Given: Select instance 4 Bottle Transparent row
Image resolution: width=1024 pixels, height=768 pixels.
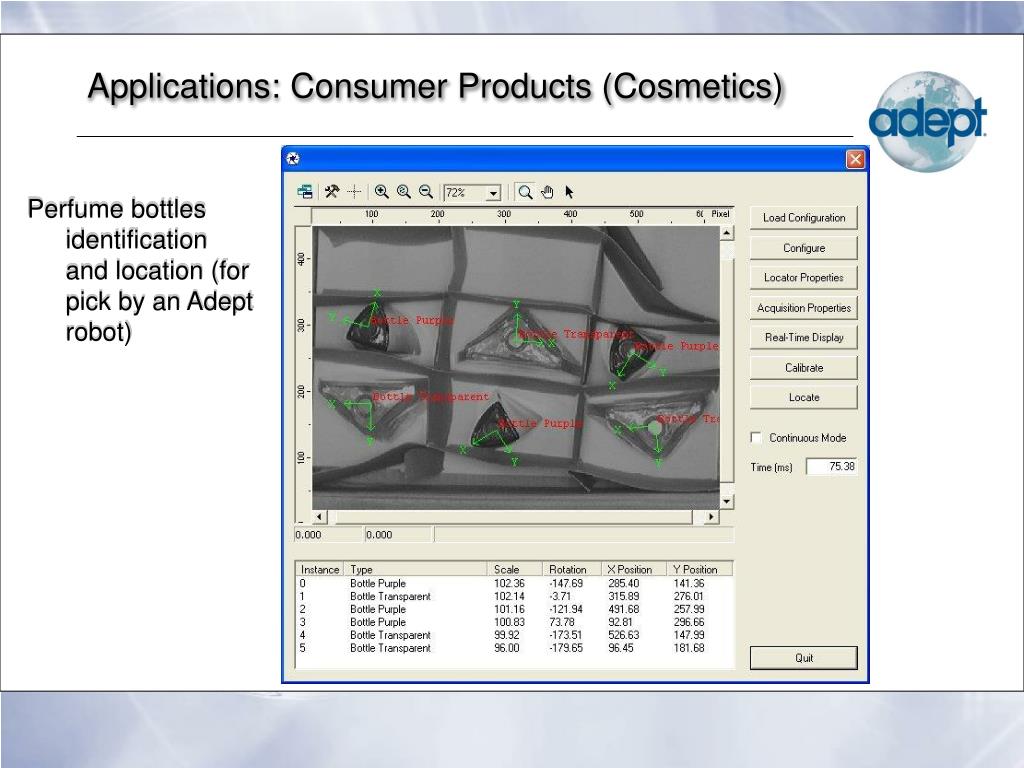Looking at the screenshot, I should click(x=514, y=635).
